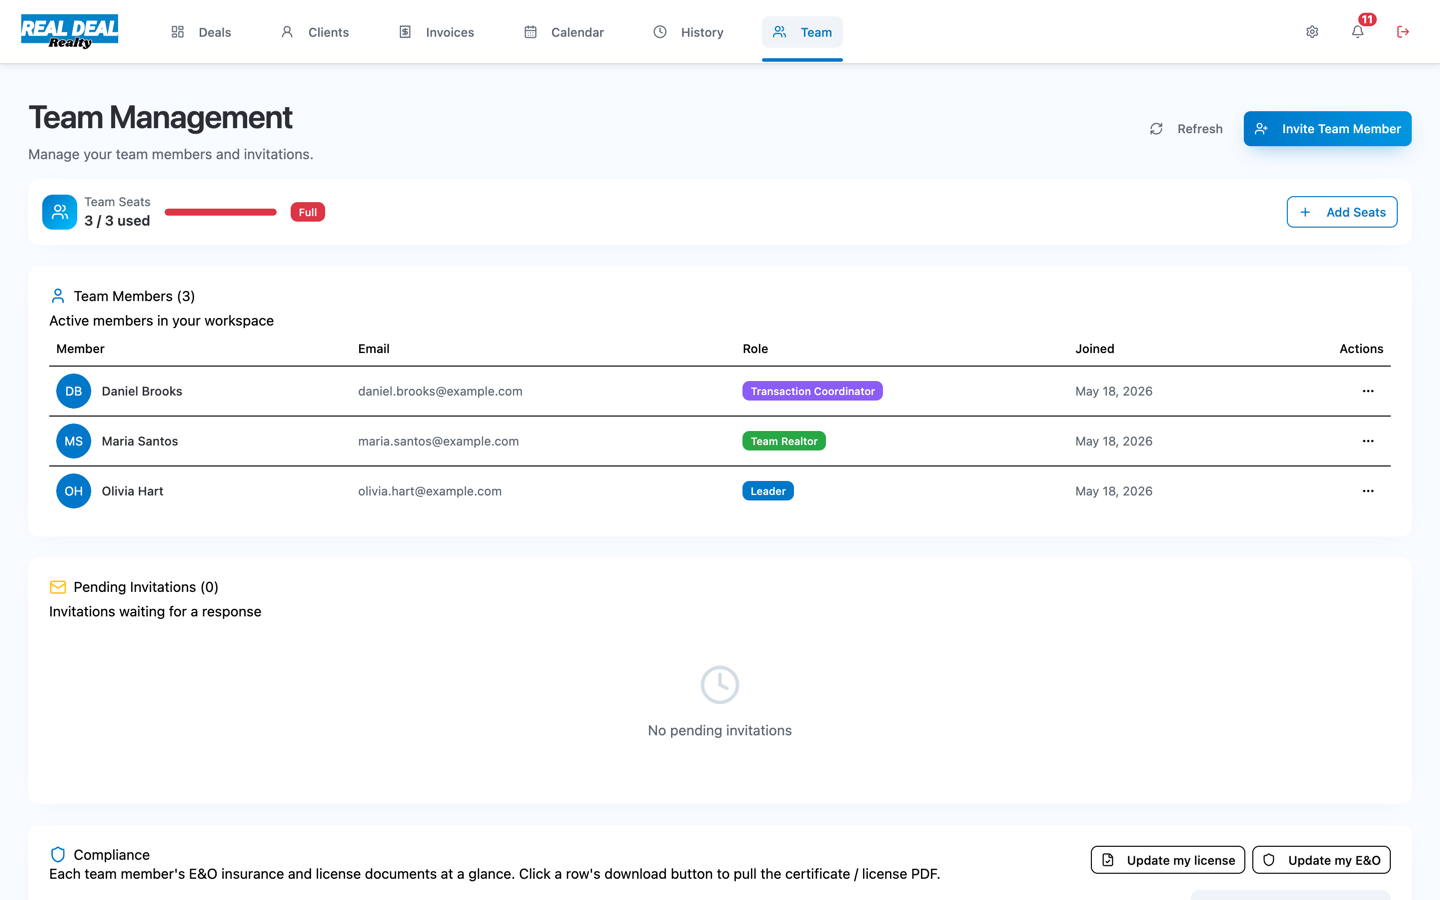Click the Team Members person icon
The width and height of the screenshot is (1440, 900).
tap(58, 296)
